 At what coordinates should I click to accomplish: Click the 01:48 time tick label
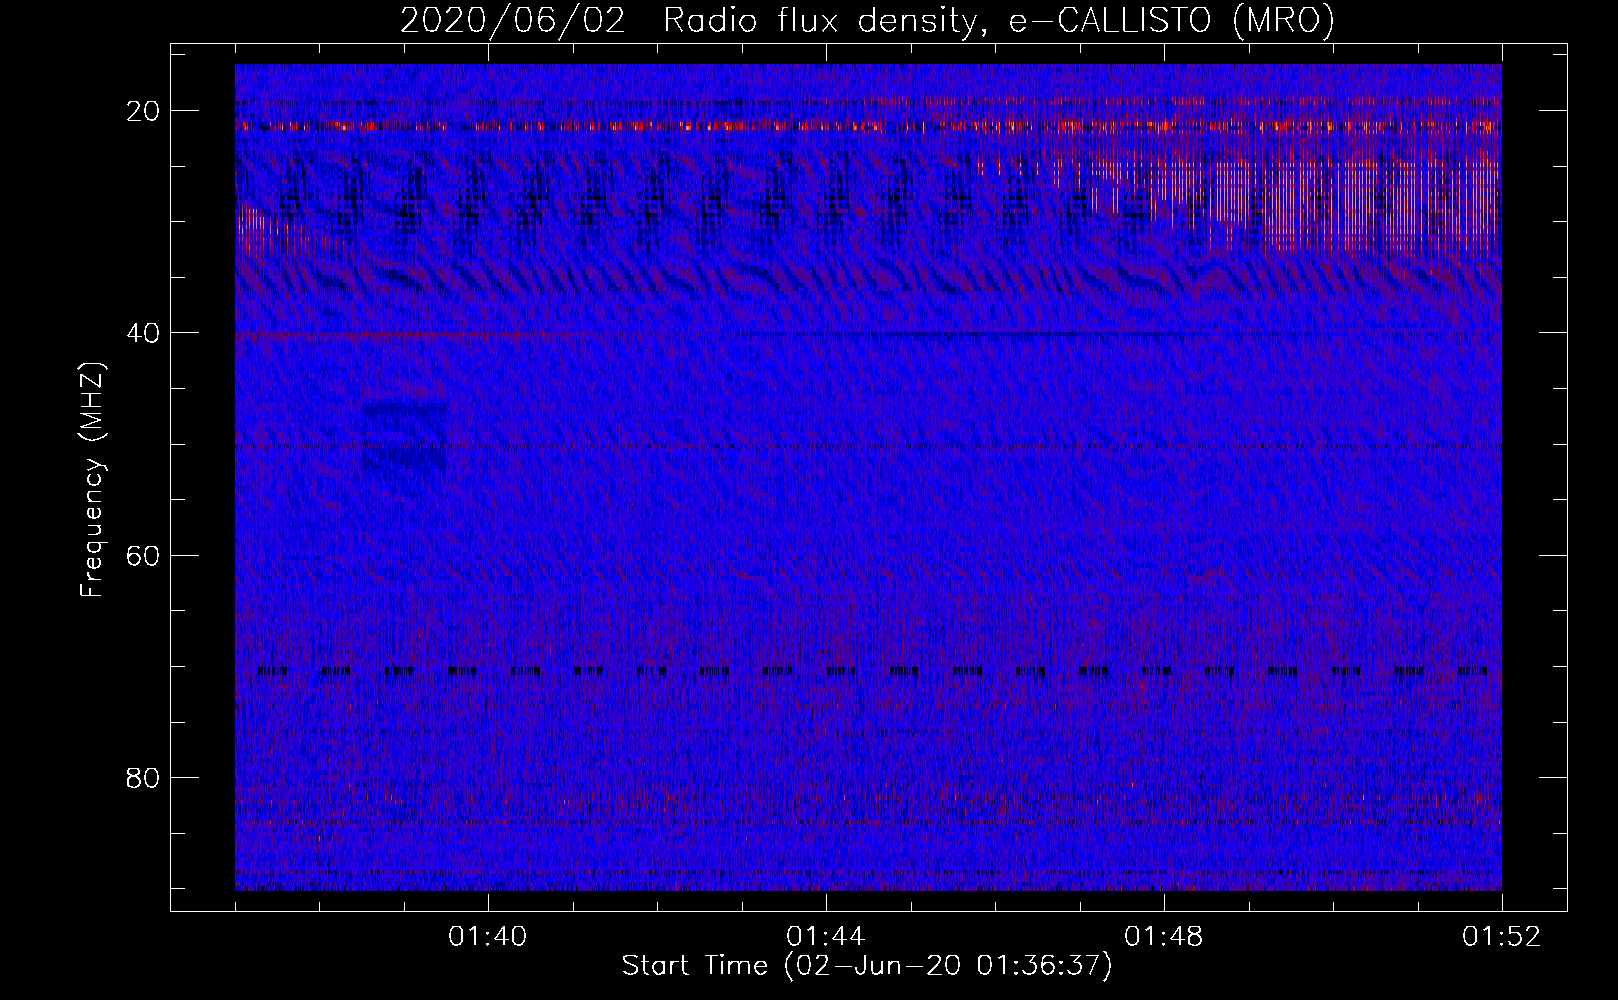[1164, 937]
